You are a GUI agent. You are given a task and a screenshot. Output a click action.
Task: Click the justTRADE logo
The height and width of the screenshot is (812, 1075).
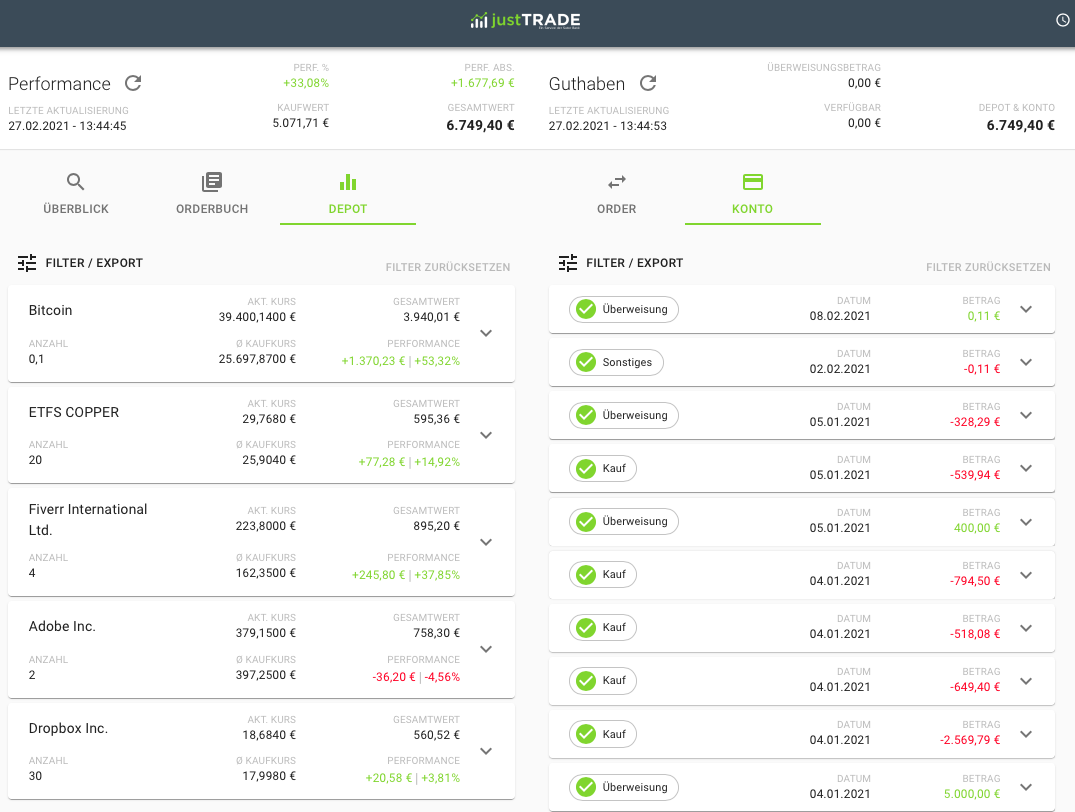coord(525,21)
